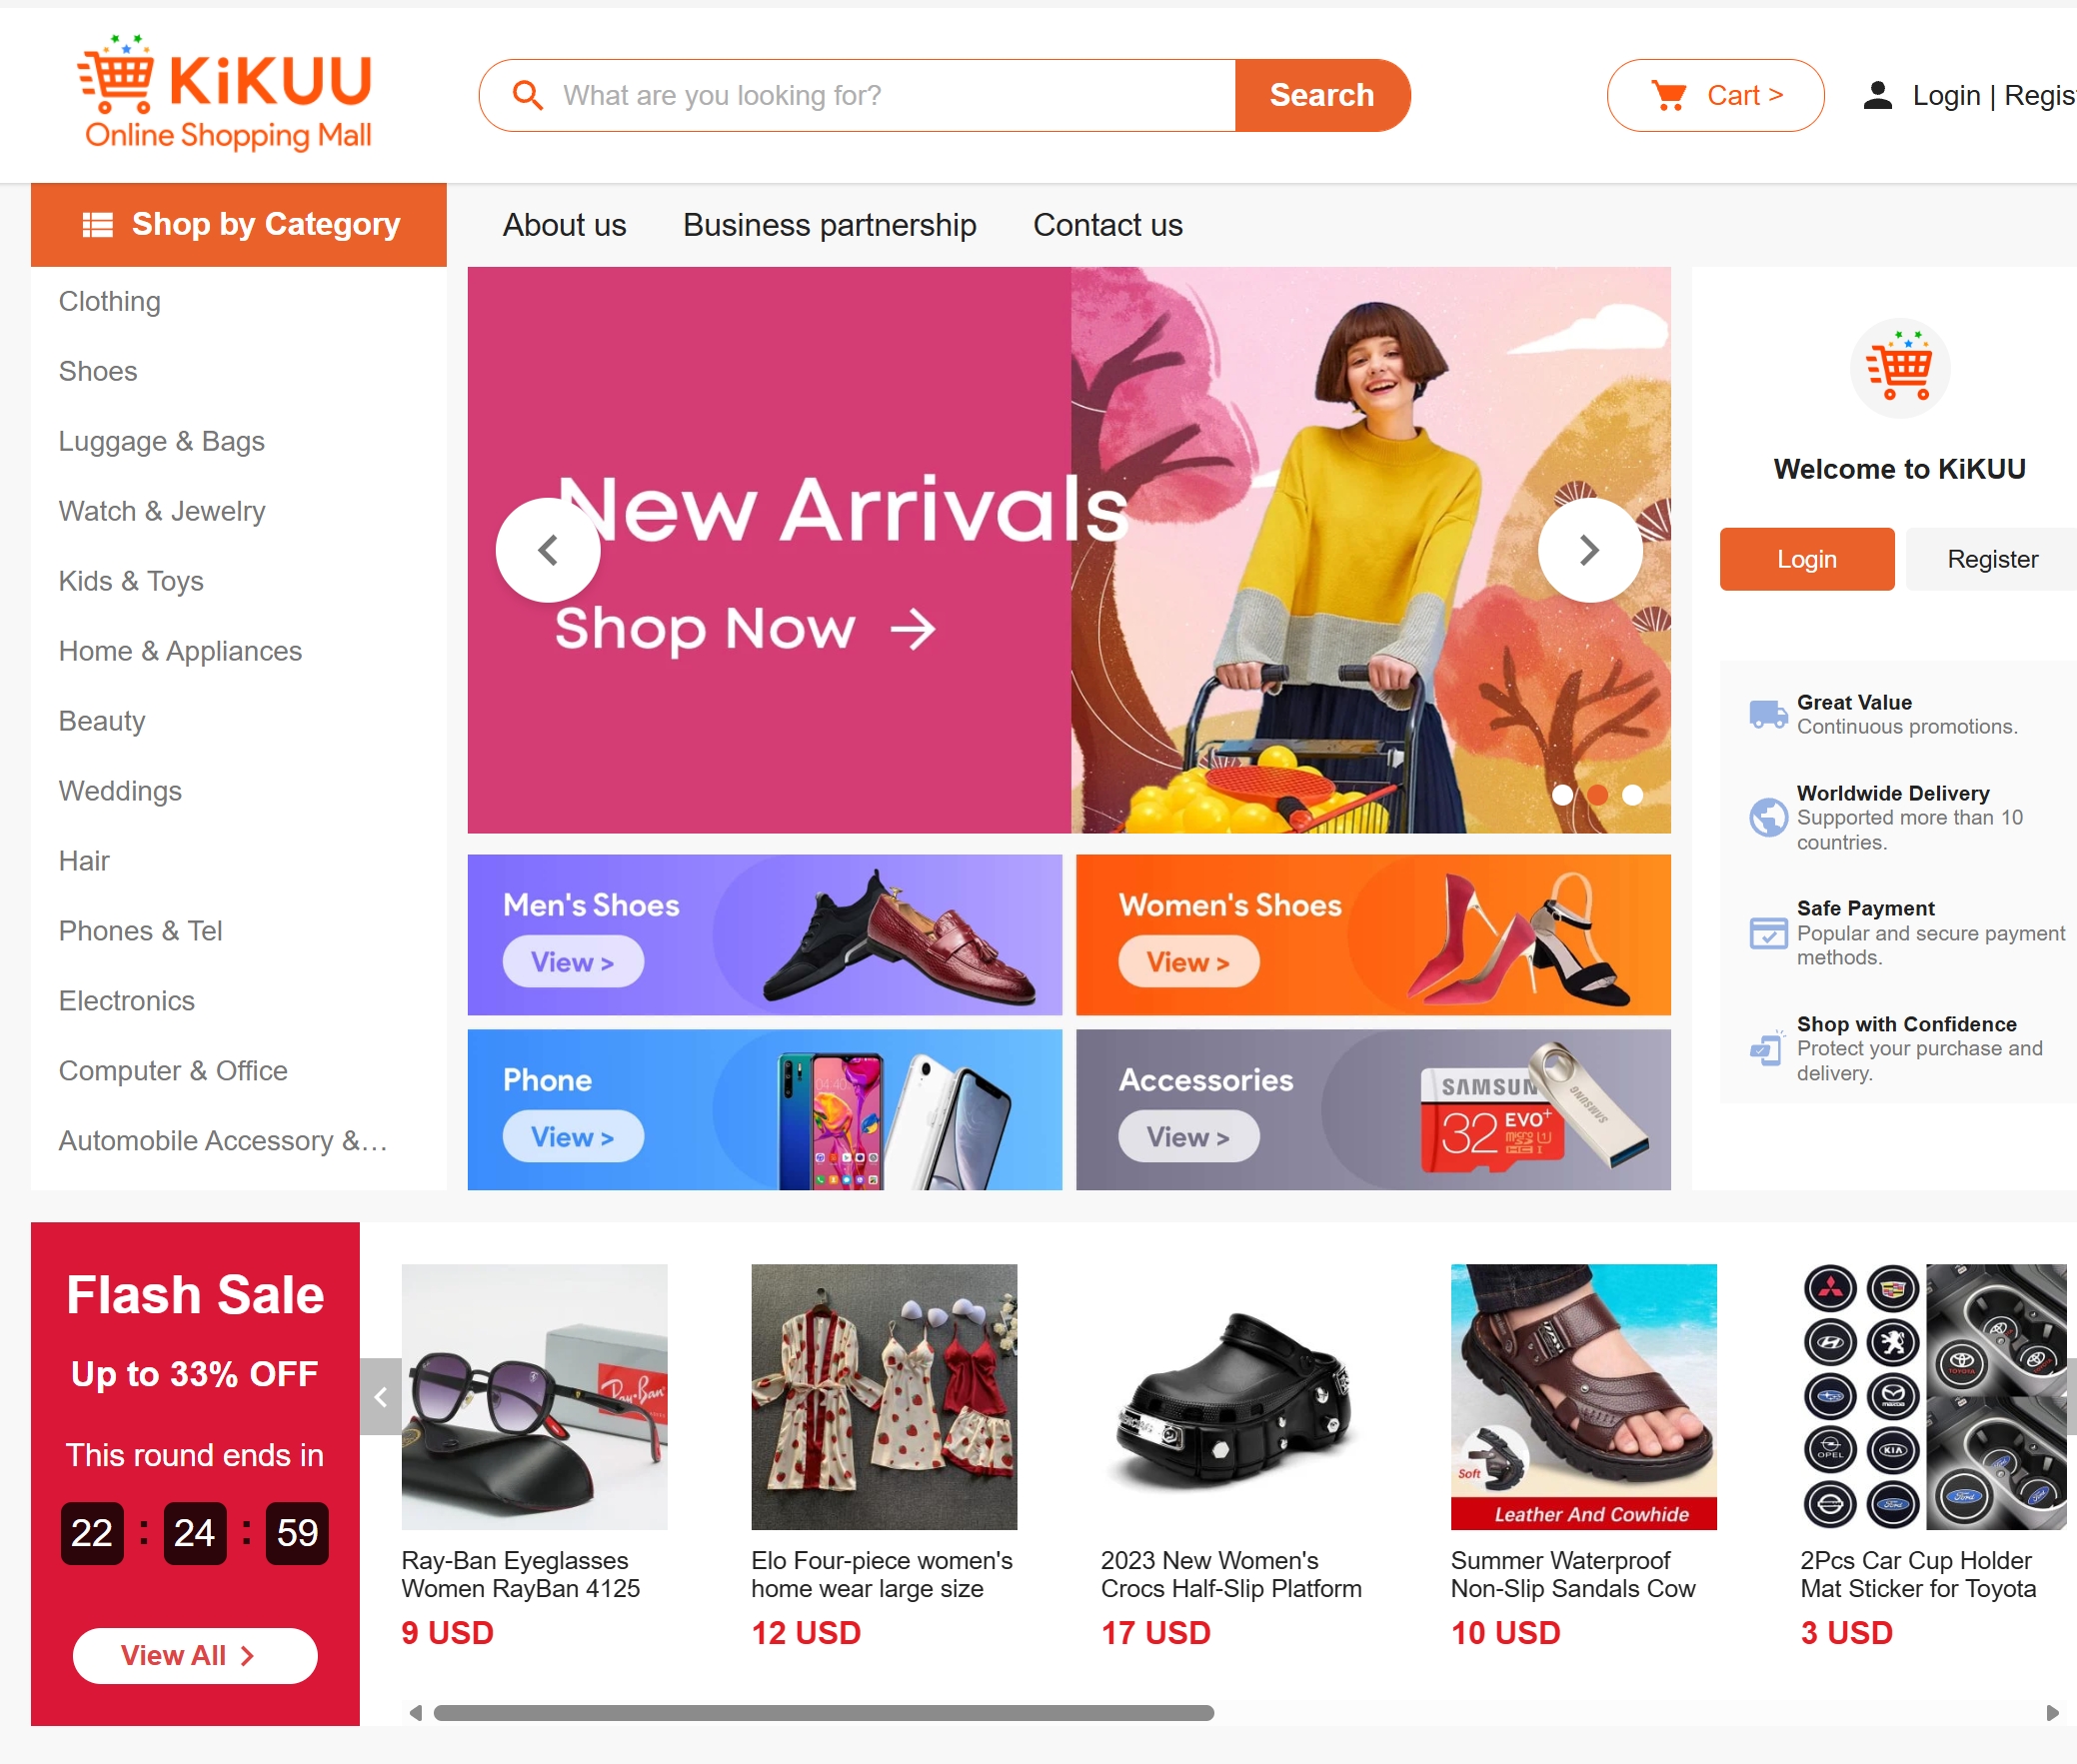Click the magnifier icon in search box

[527, 95]
